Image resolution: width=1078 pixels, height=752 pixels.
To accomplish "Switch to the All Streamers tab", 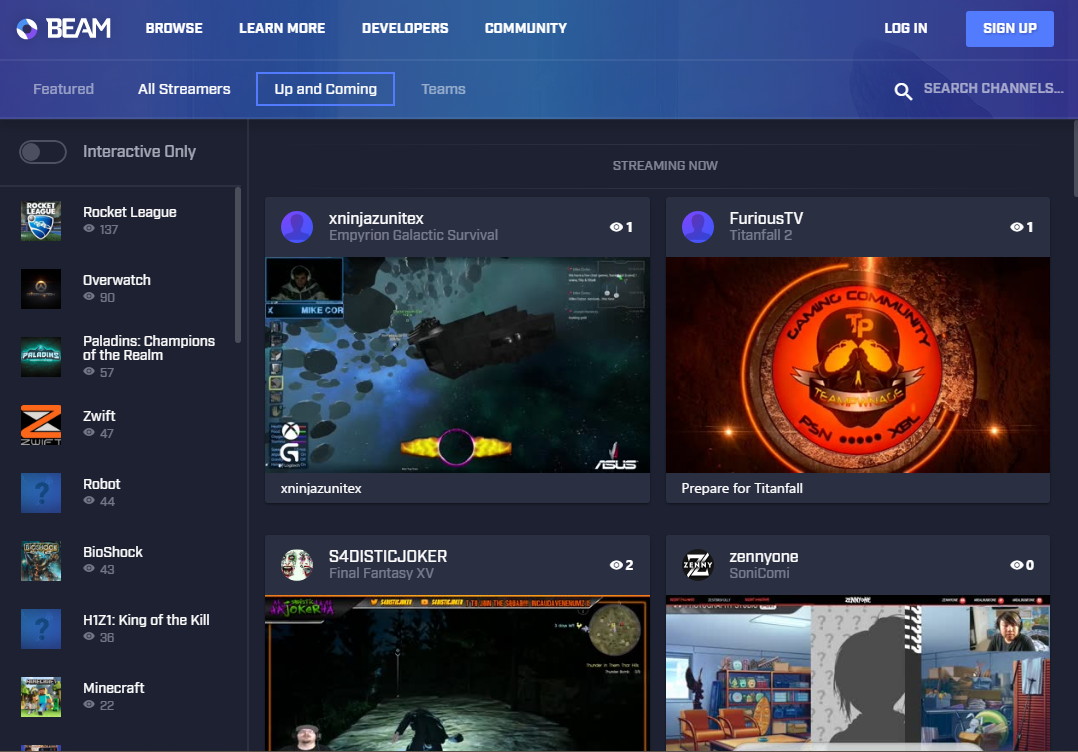I will coord(184,89).
